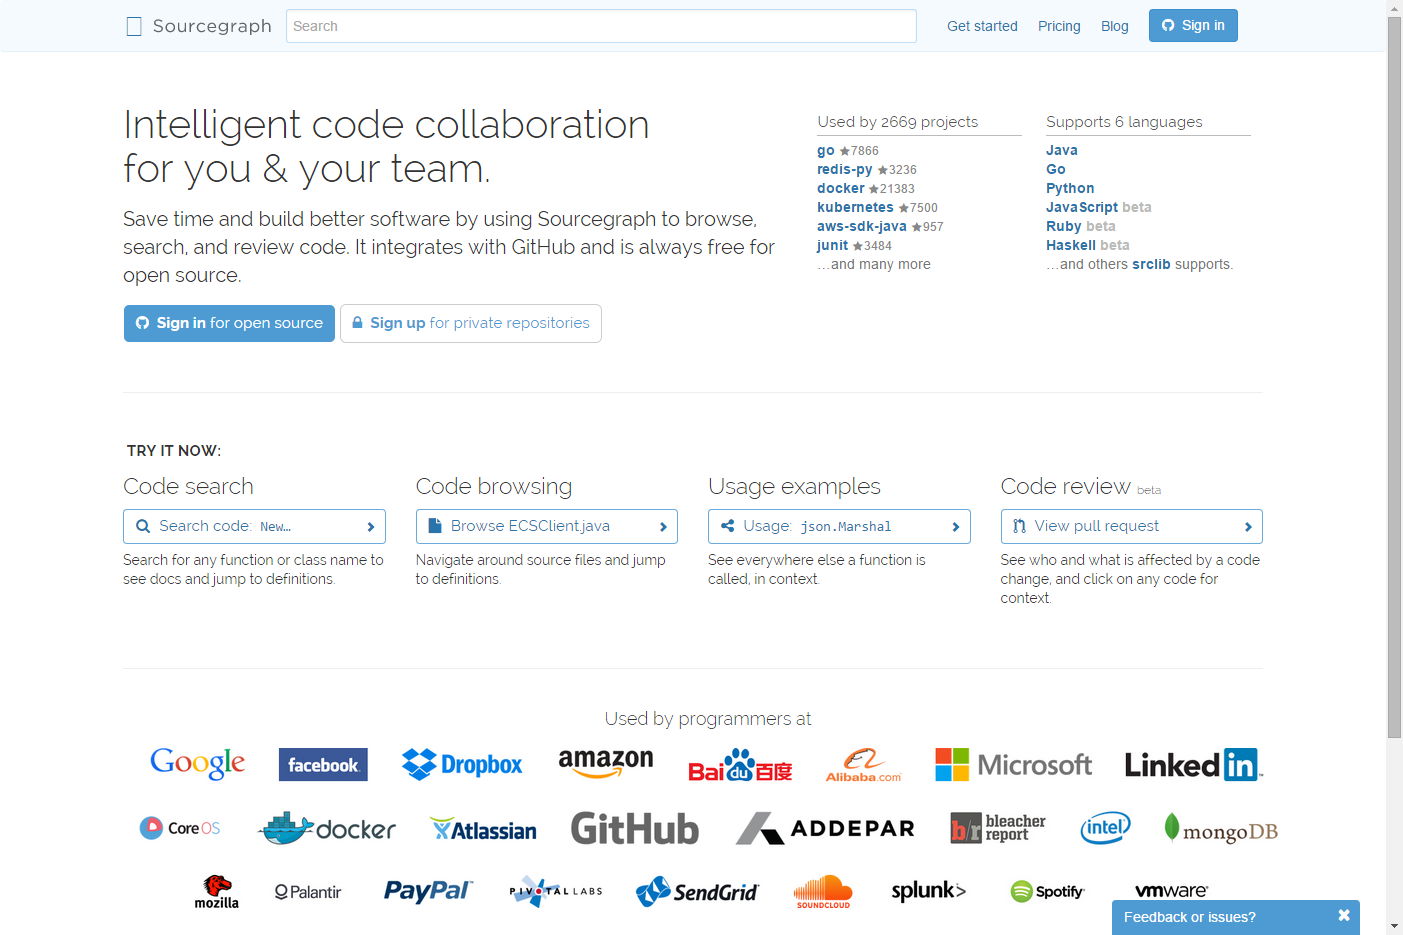This screenshot has width=1403, height=935.
Task: Focus the top Search input field
Action: pyautogui.click(x=601, y=26)
